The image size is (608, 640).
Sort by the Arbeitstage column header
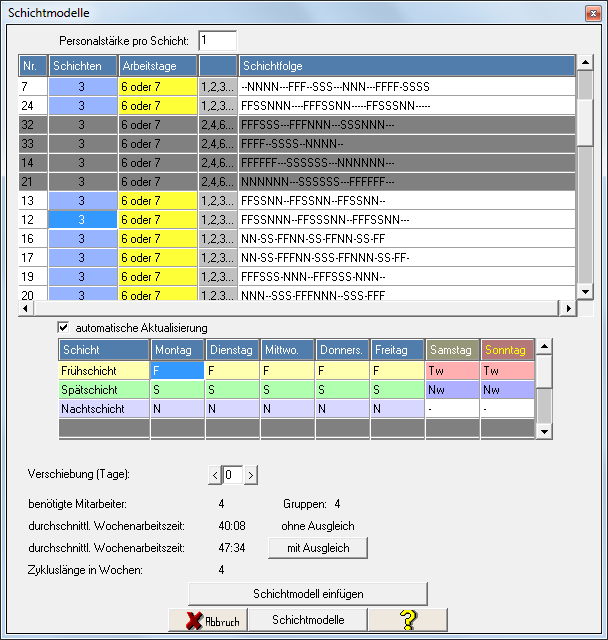pos(158,66)
